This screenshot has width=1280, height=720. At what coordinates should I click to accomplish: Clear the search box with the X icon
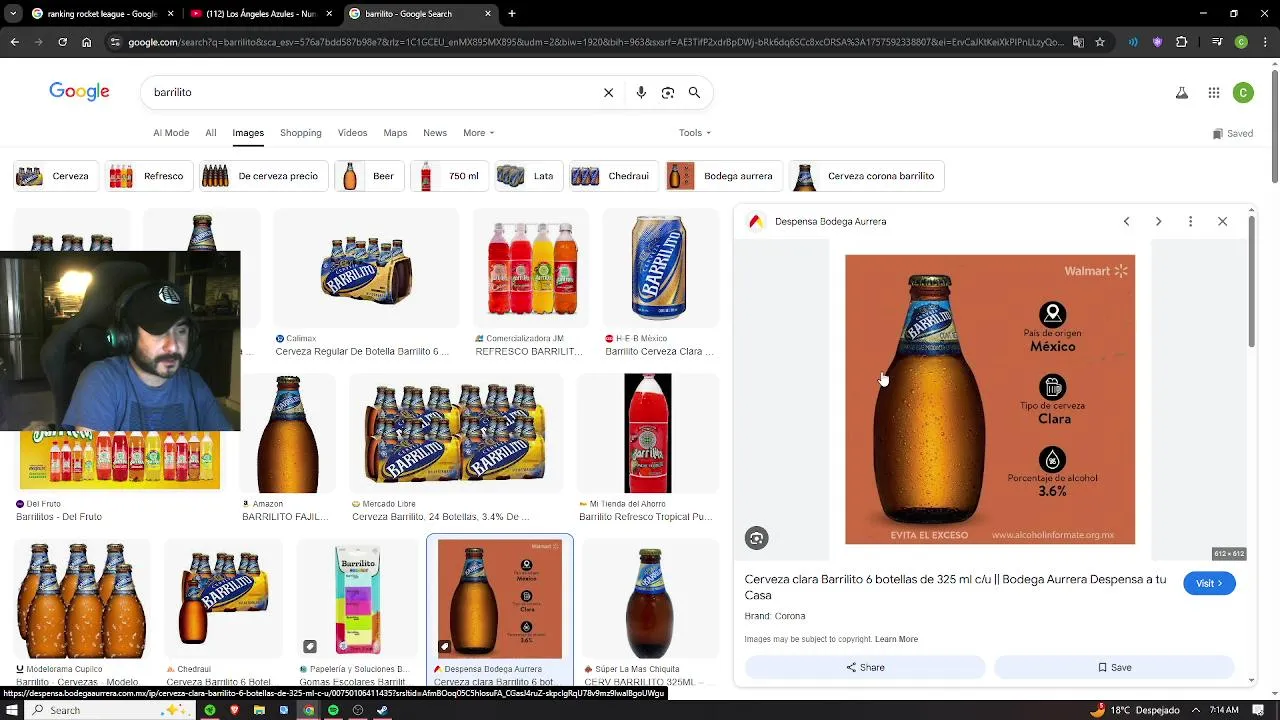click(608, 92)
